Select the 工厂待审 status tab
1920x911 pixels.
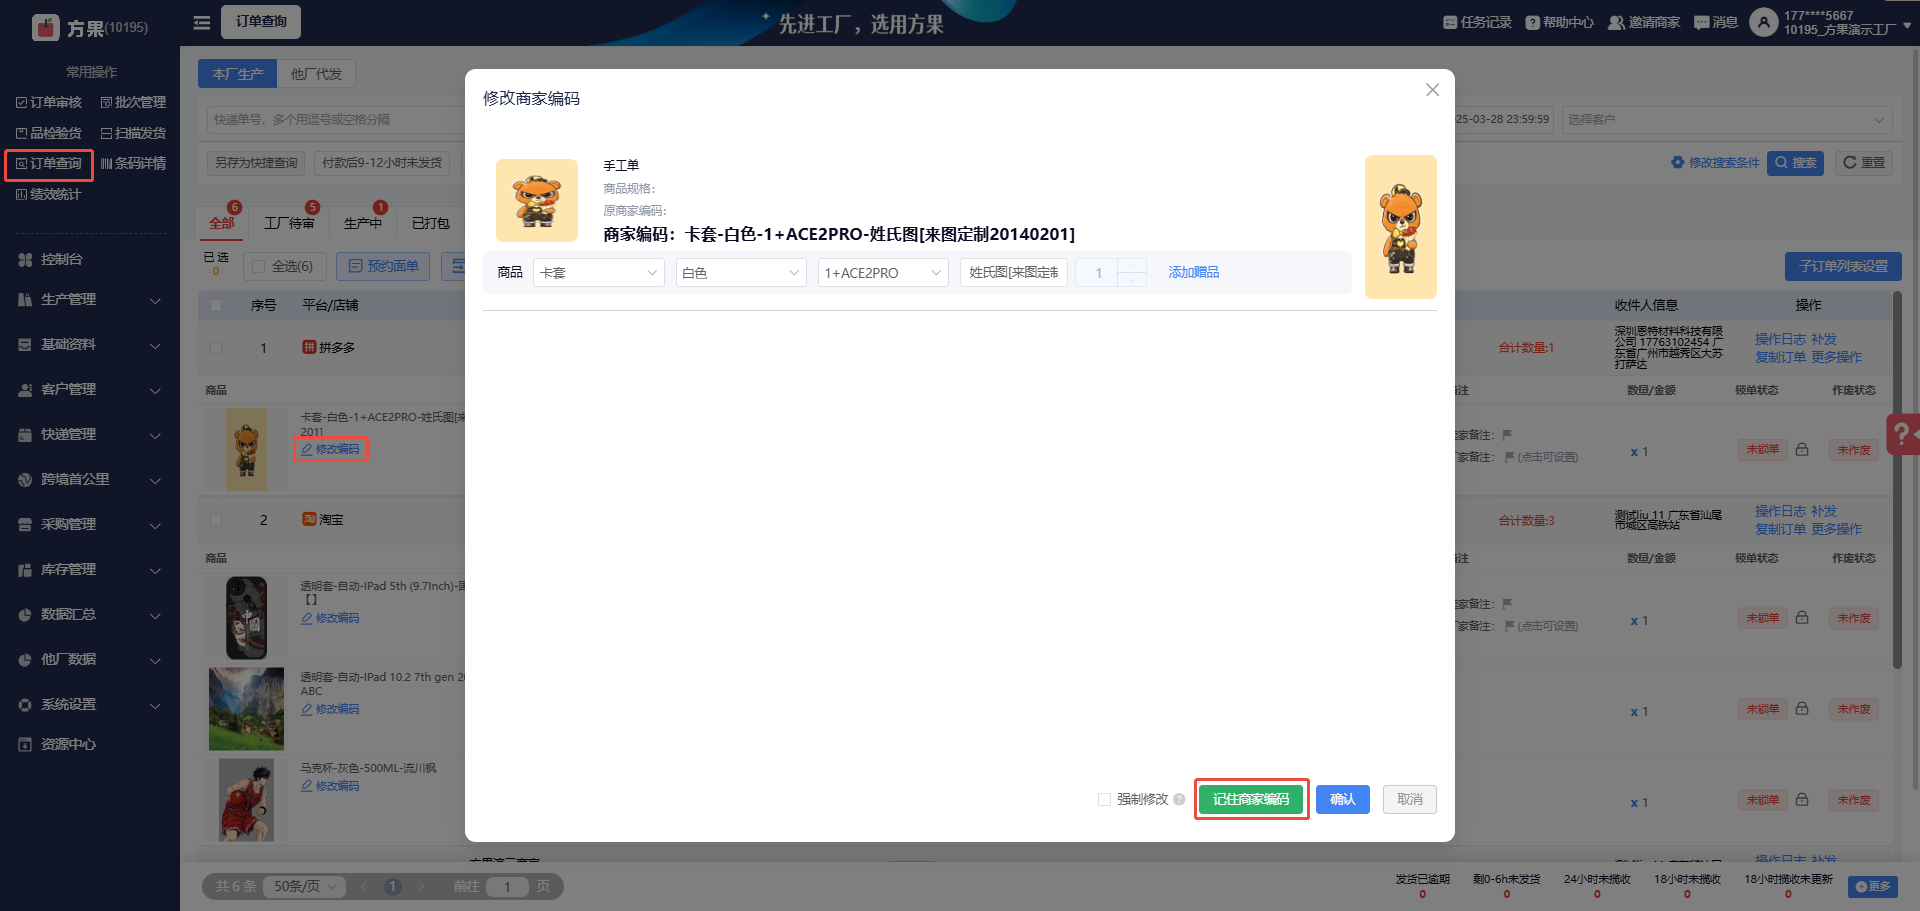pos(289,223)
